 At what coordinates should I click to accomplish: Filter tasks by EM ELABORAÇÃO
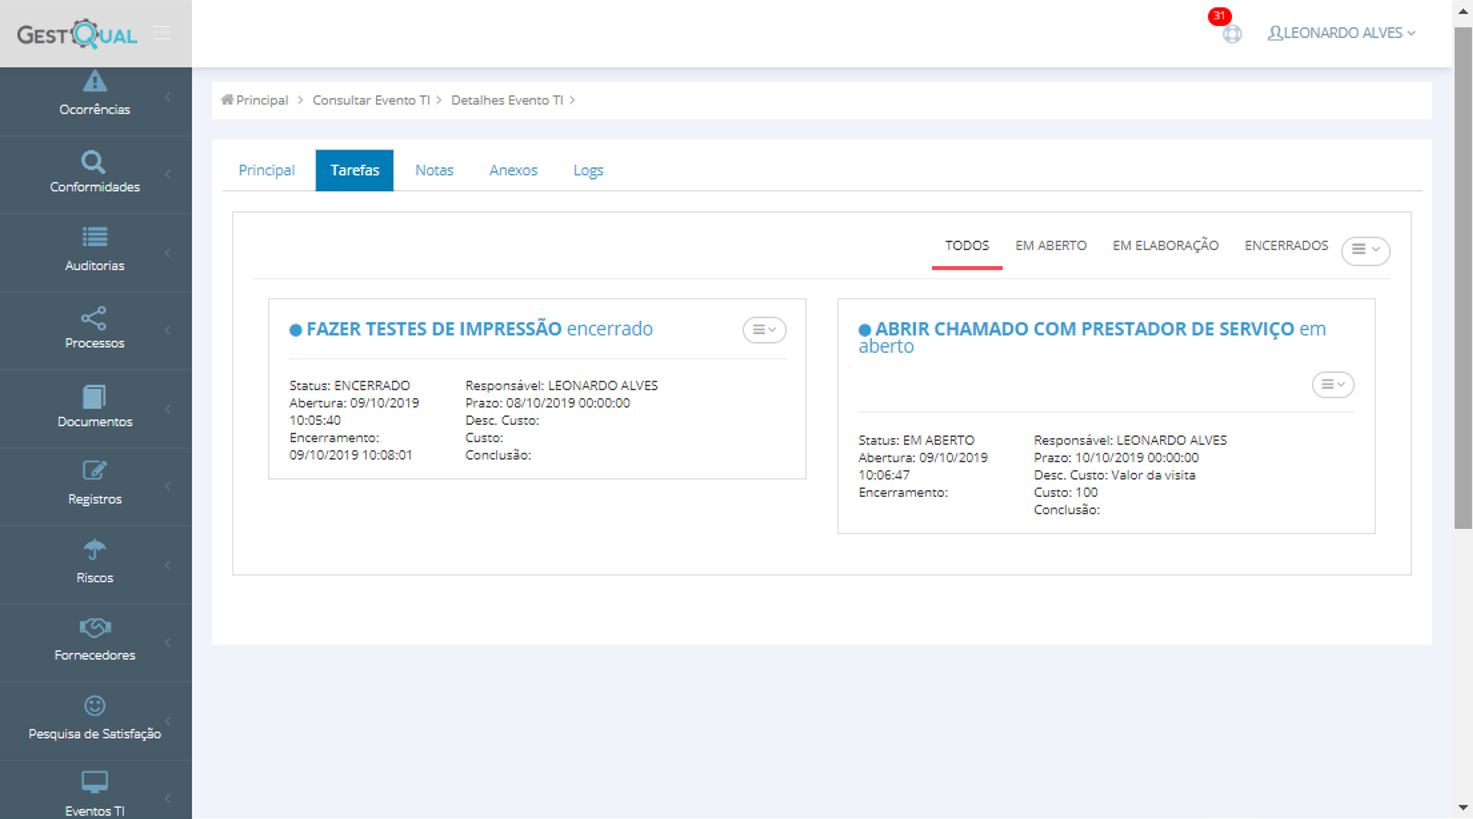click(1166, 246)
